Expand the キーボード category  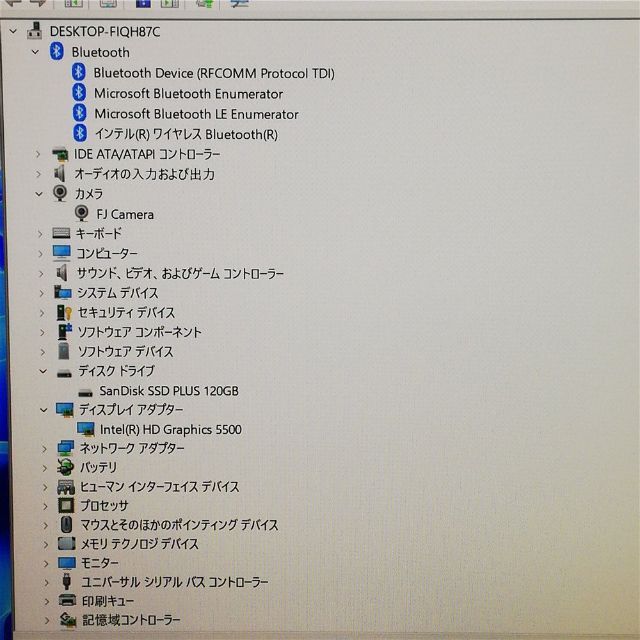click(x=40, y=234)
